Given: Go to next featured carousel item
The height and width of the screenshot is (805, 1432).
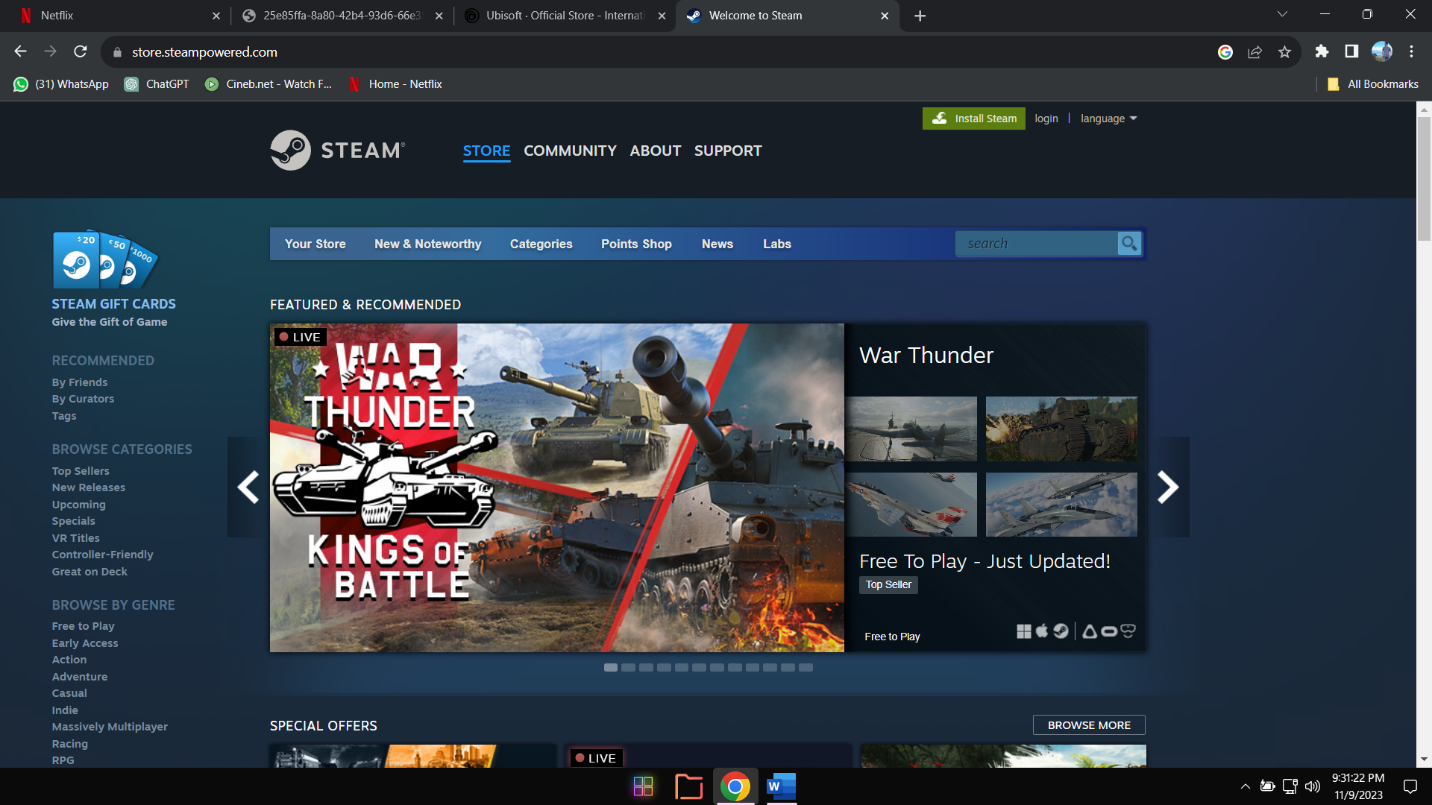Looking at the screenshot, I should pyautogui.click(x=1167, y=487).
